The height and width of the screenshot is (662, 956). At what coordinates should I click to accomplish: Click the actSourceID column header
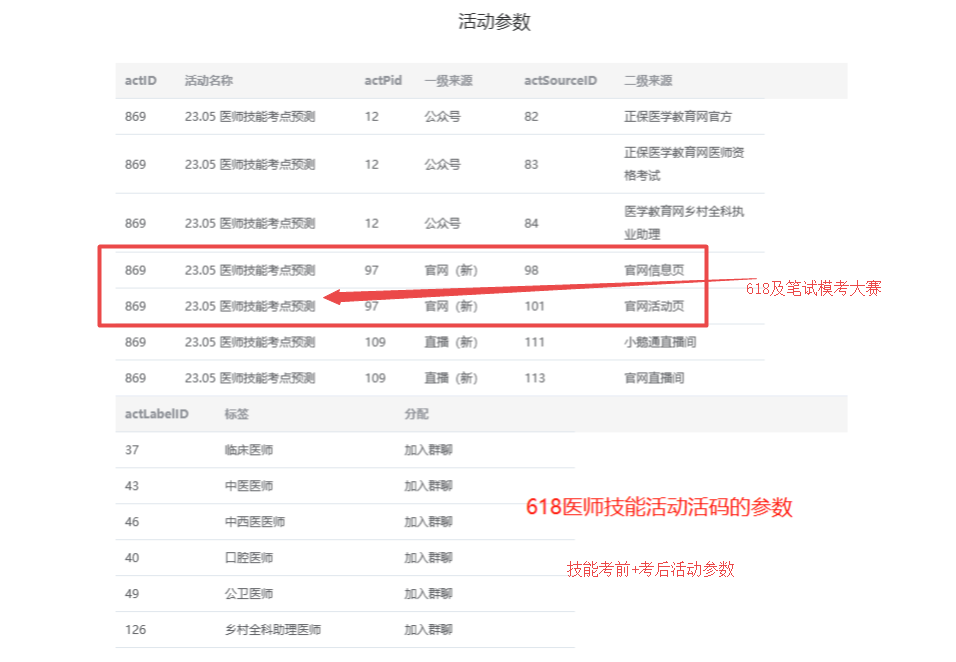click(x=560, y=80)
